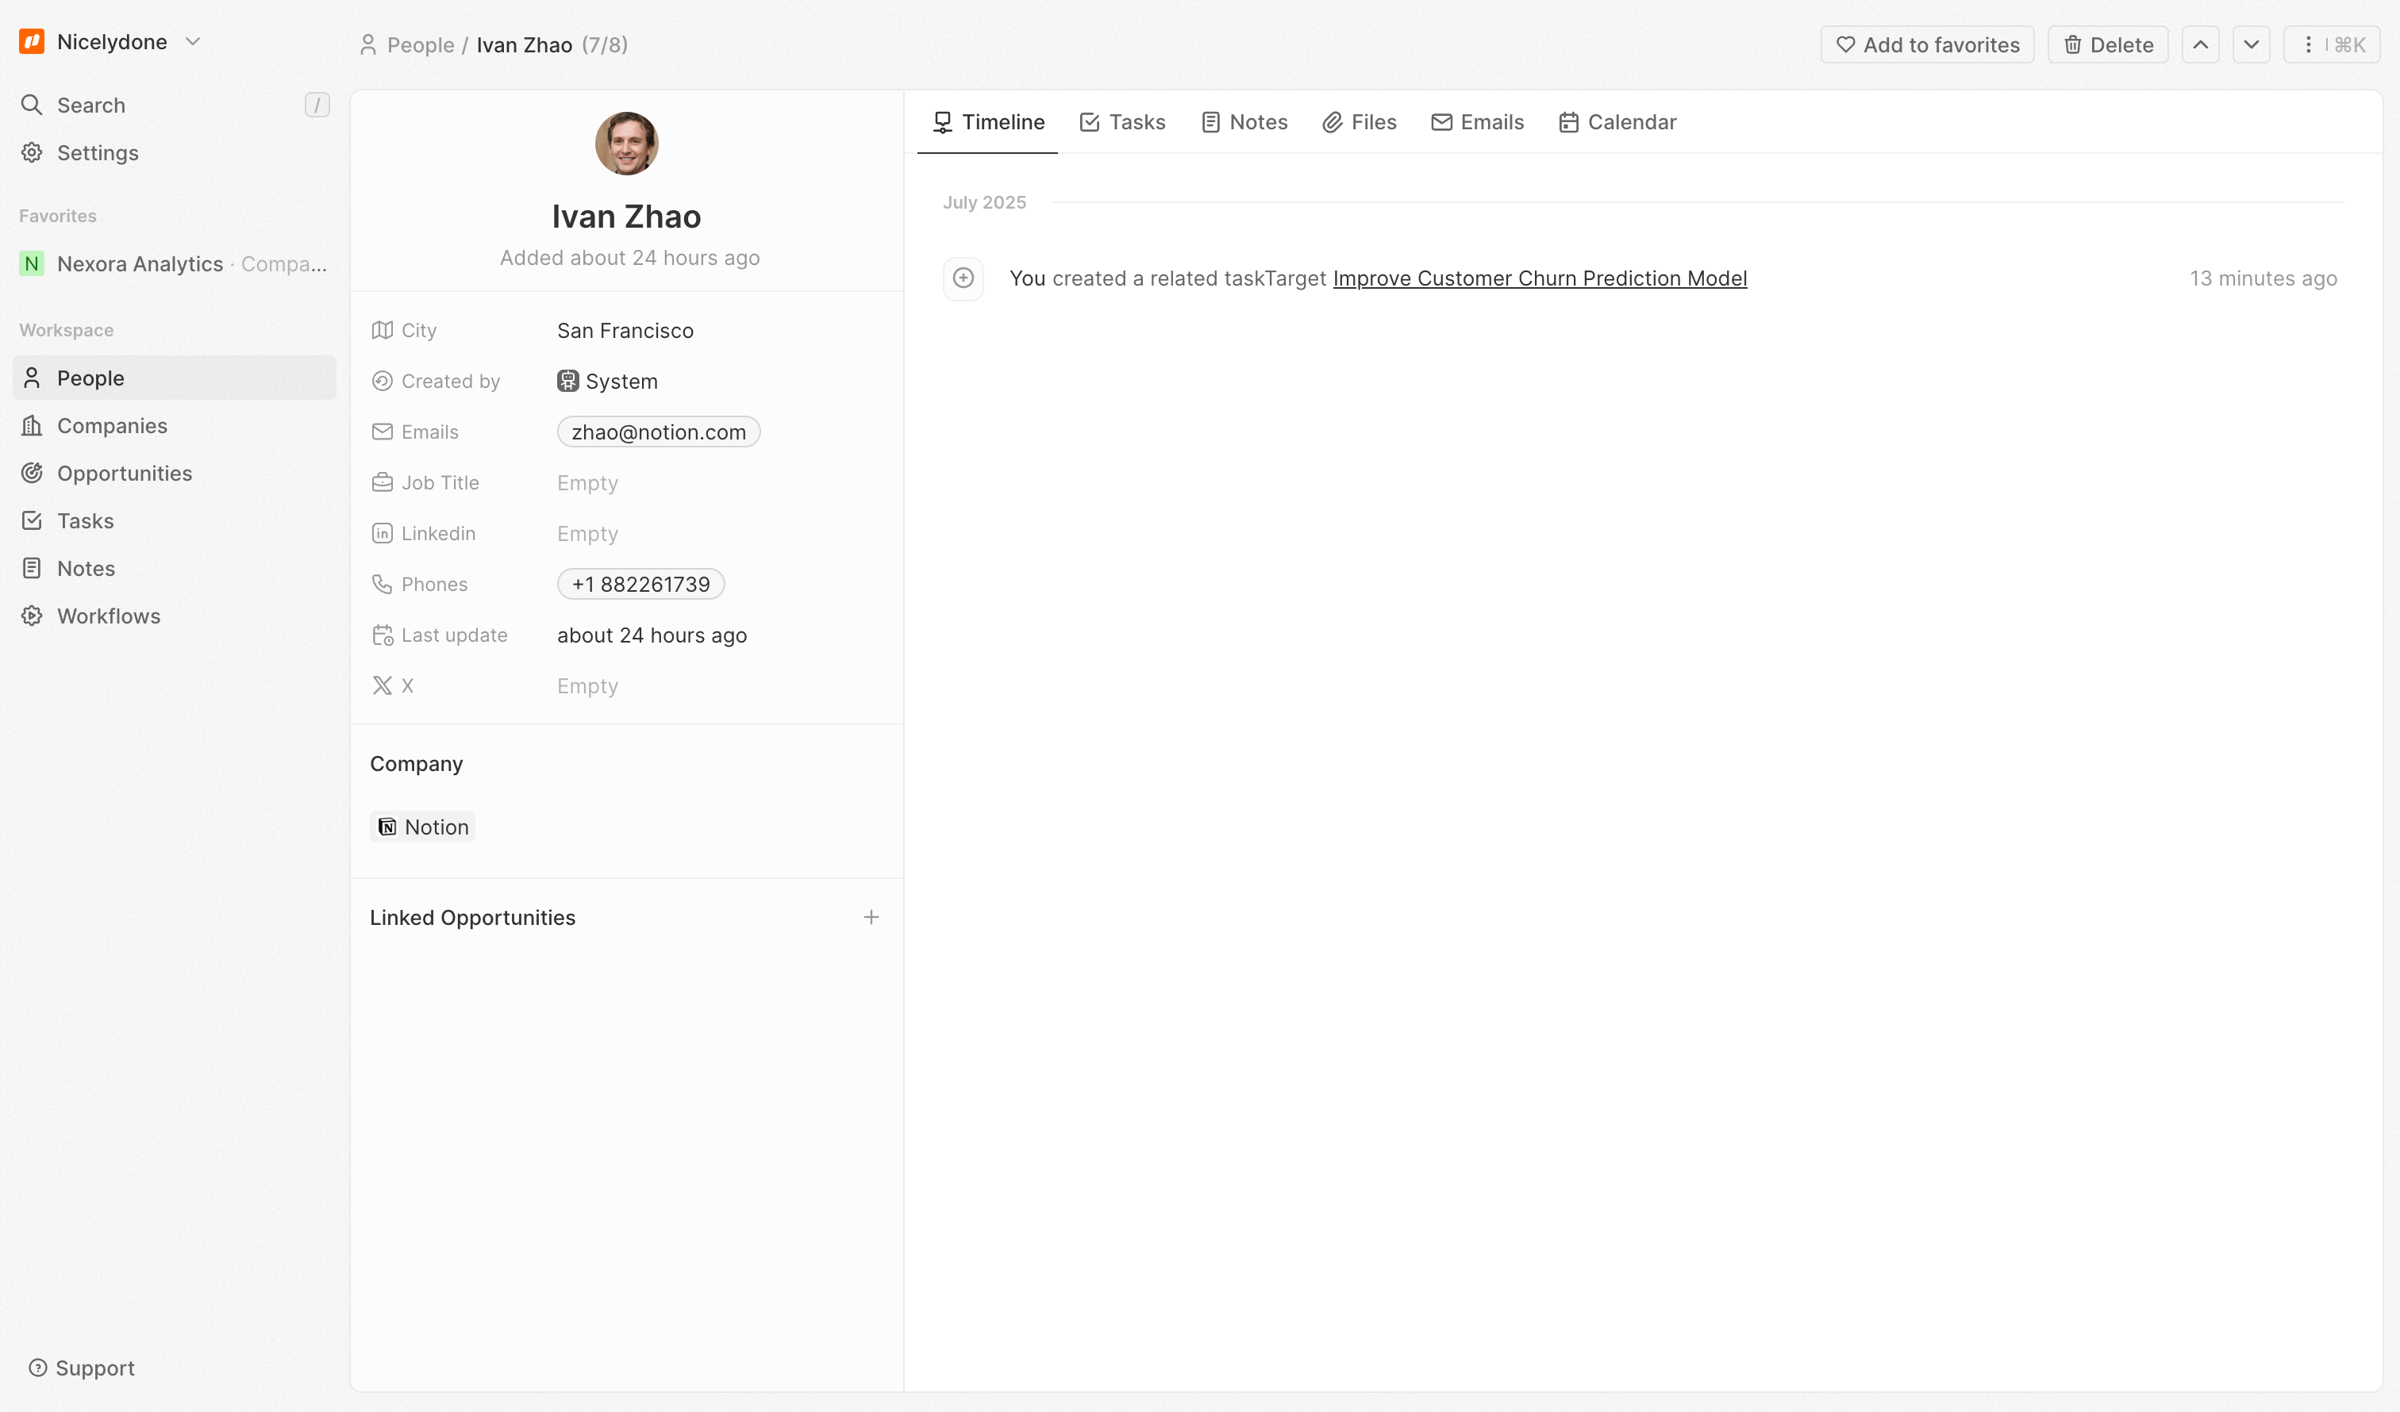2400x1412 pixels.
Task: Open Improve Customer Churn Prediction Model link
Action: tap(1540, 278)
